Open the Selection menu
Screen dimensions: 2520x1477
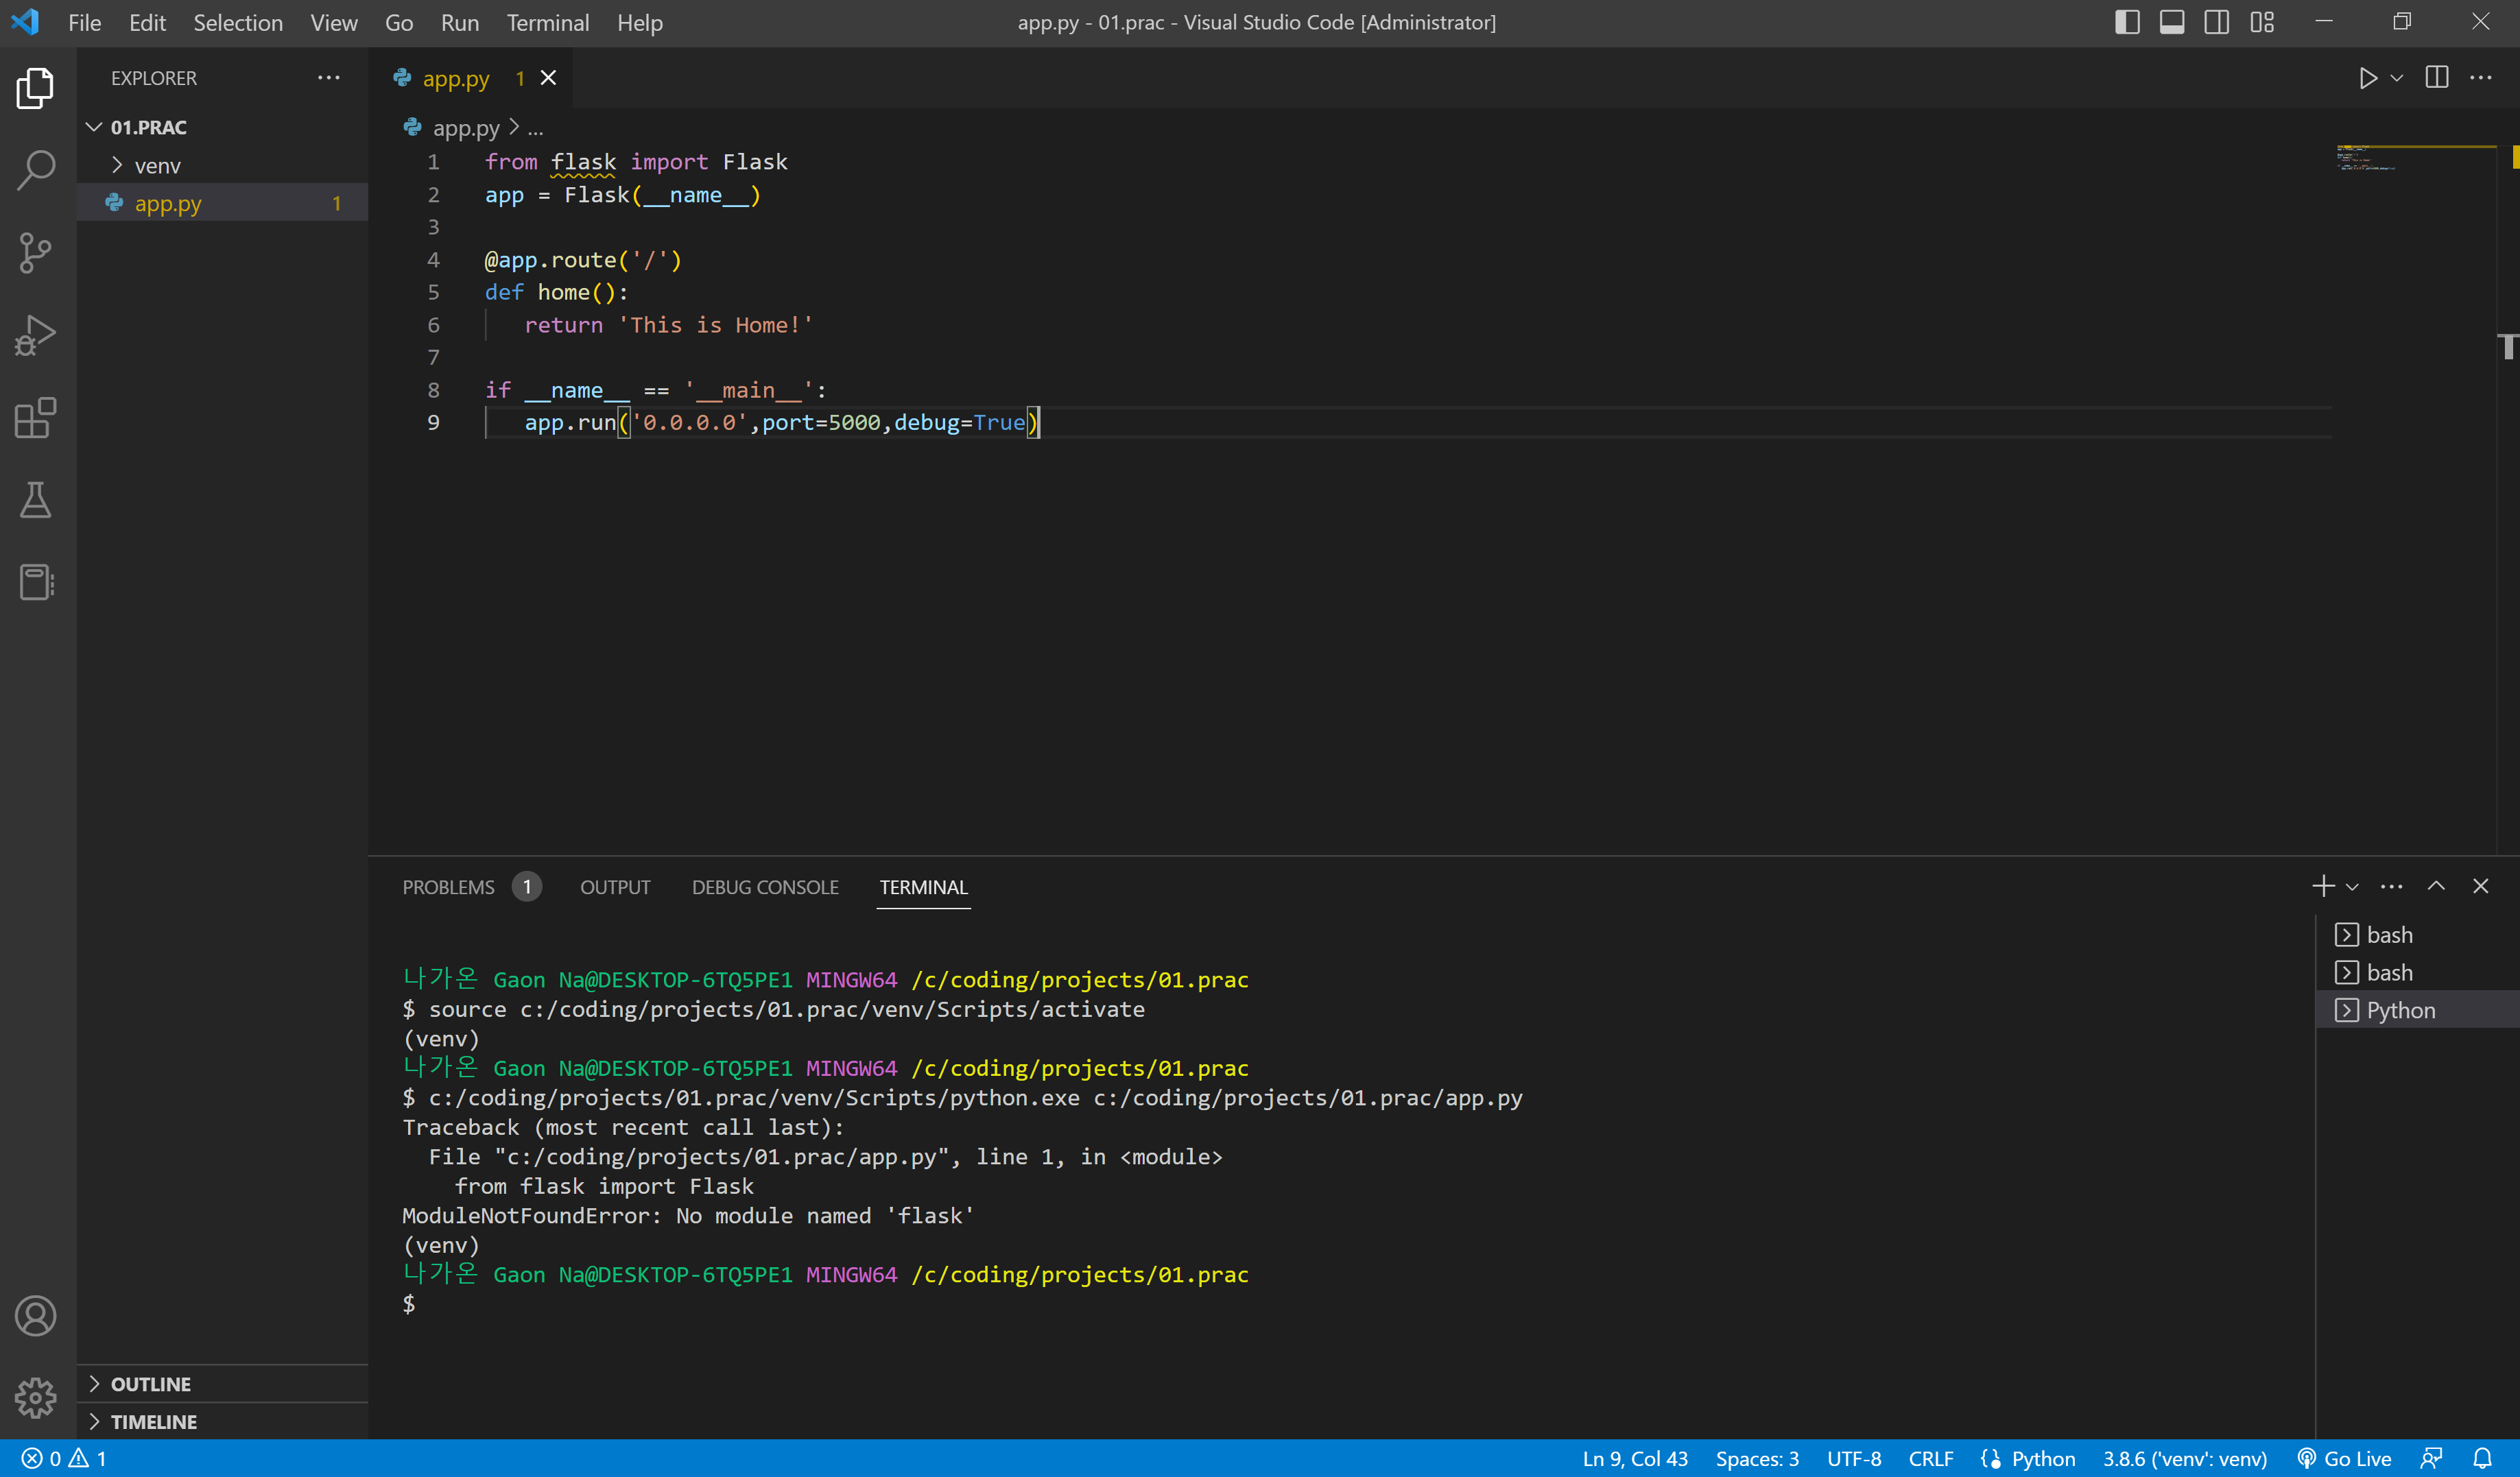238,22
